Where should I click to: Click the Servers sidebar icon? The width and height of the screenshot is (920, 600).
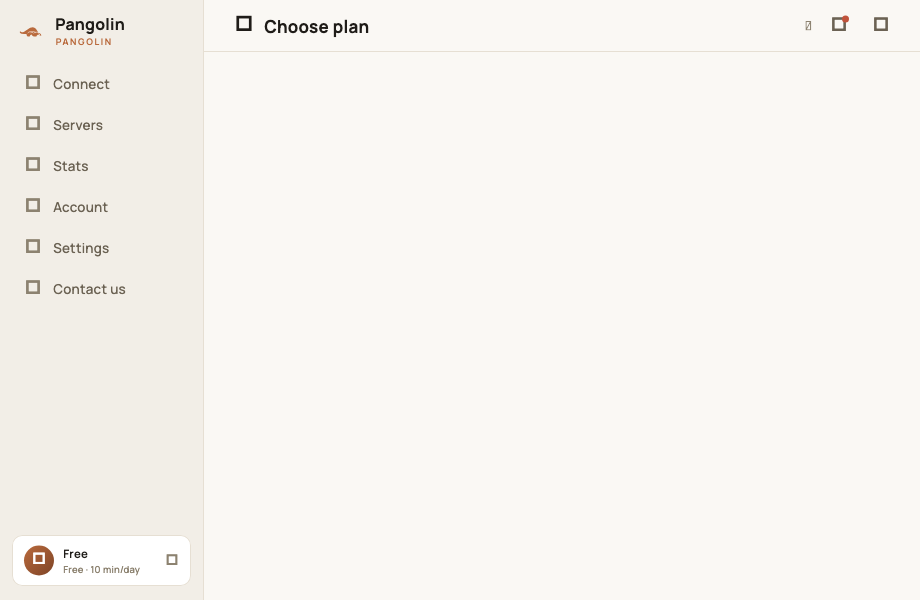point(33,124)
